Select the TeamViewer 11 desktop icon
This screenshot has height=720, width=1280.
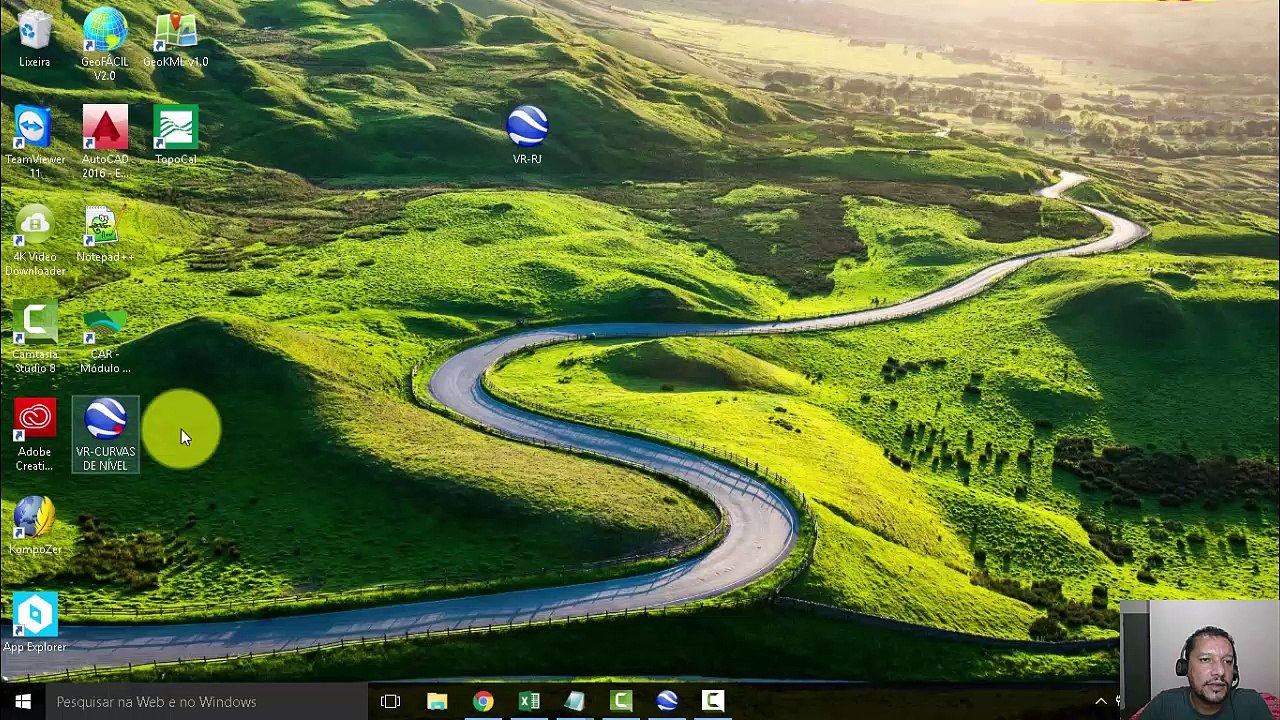coord(35,142)
